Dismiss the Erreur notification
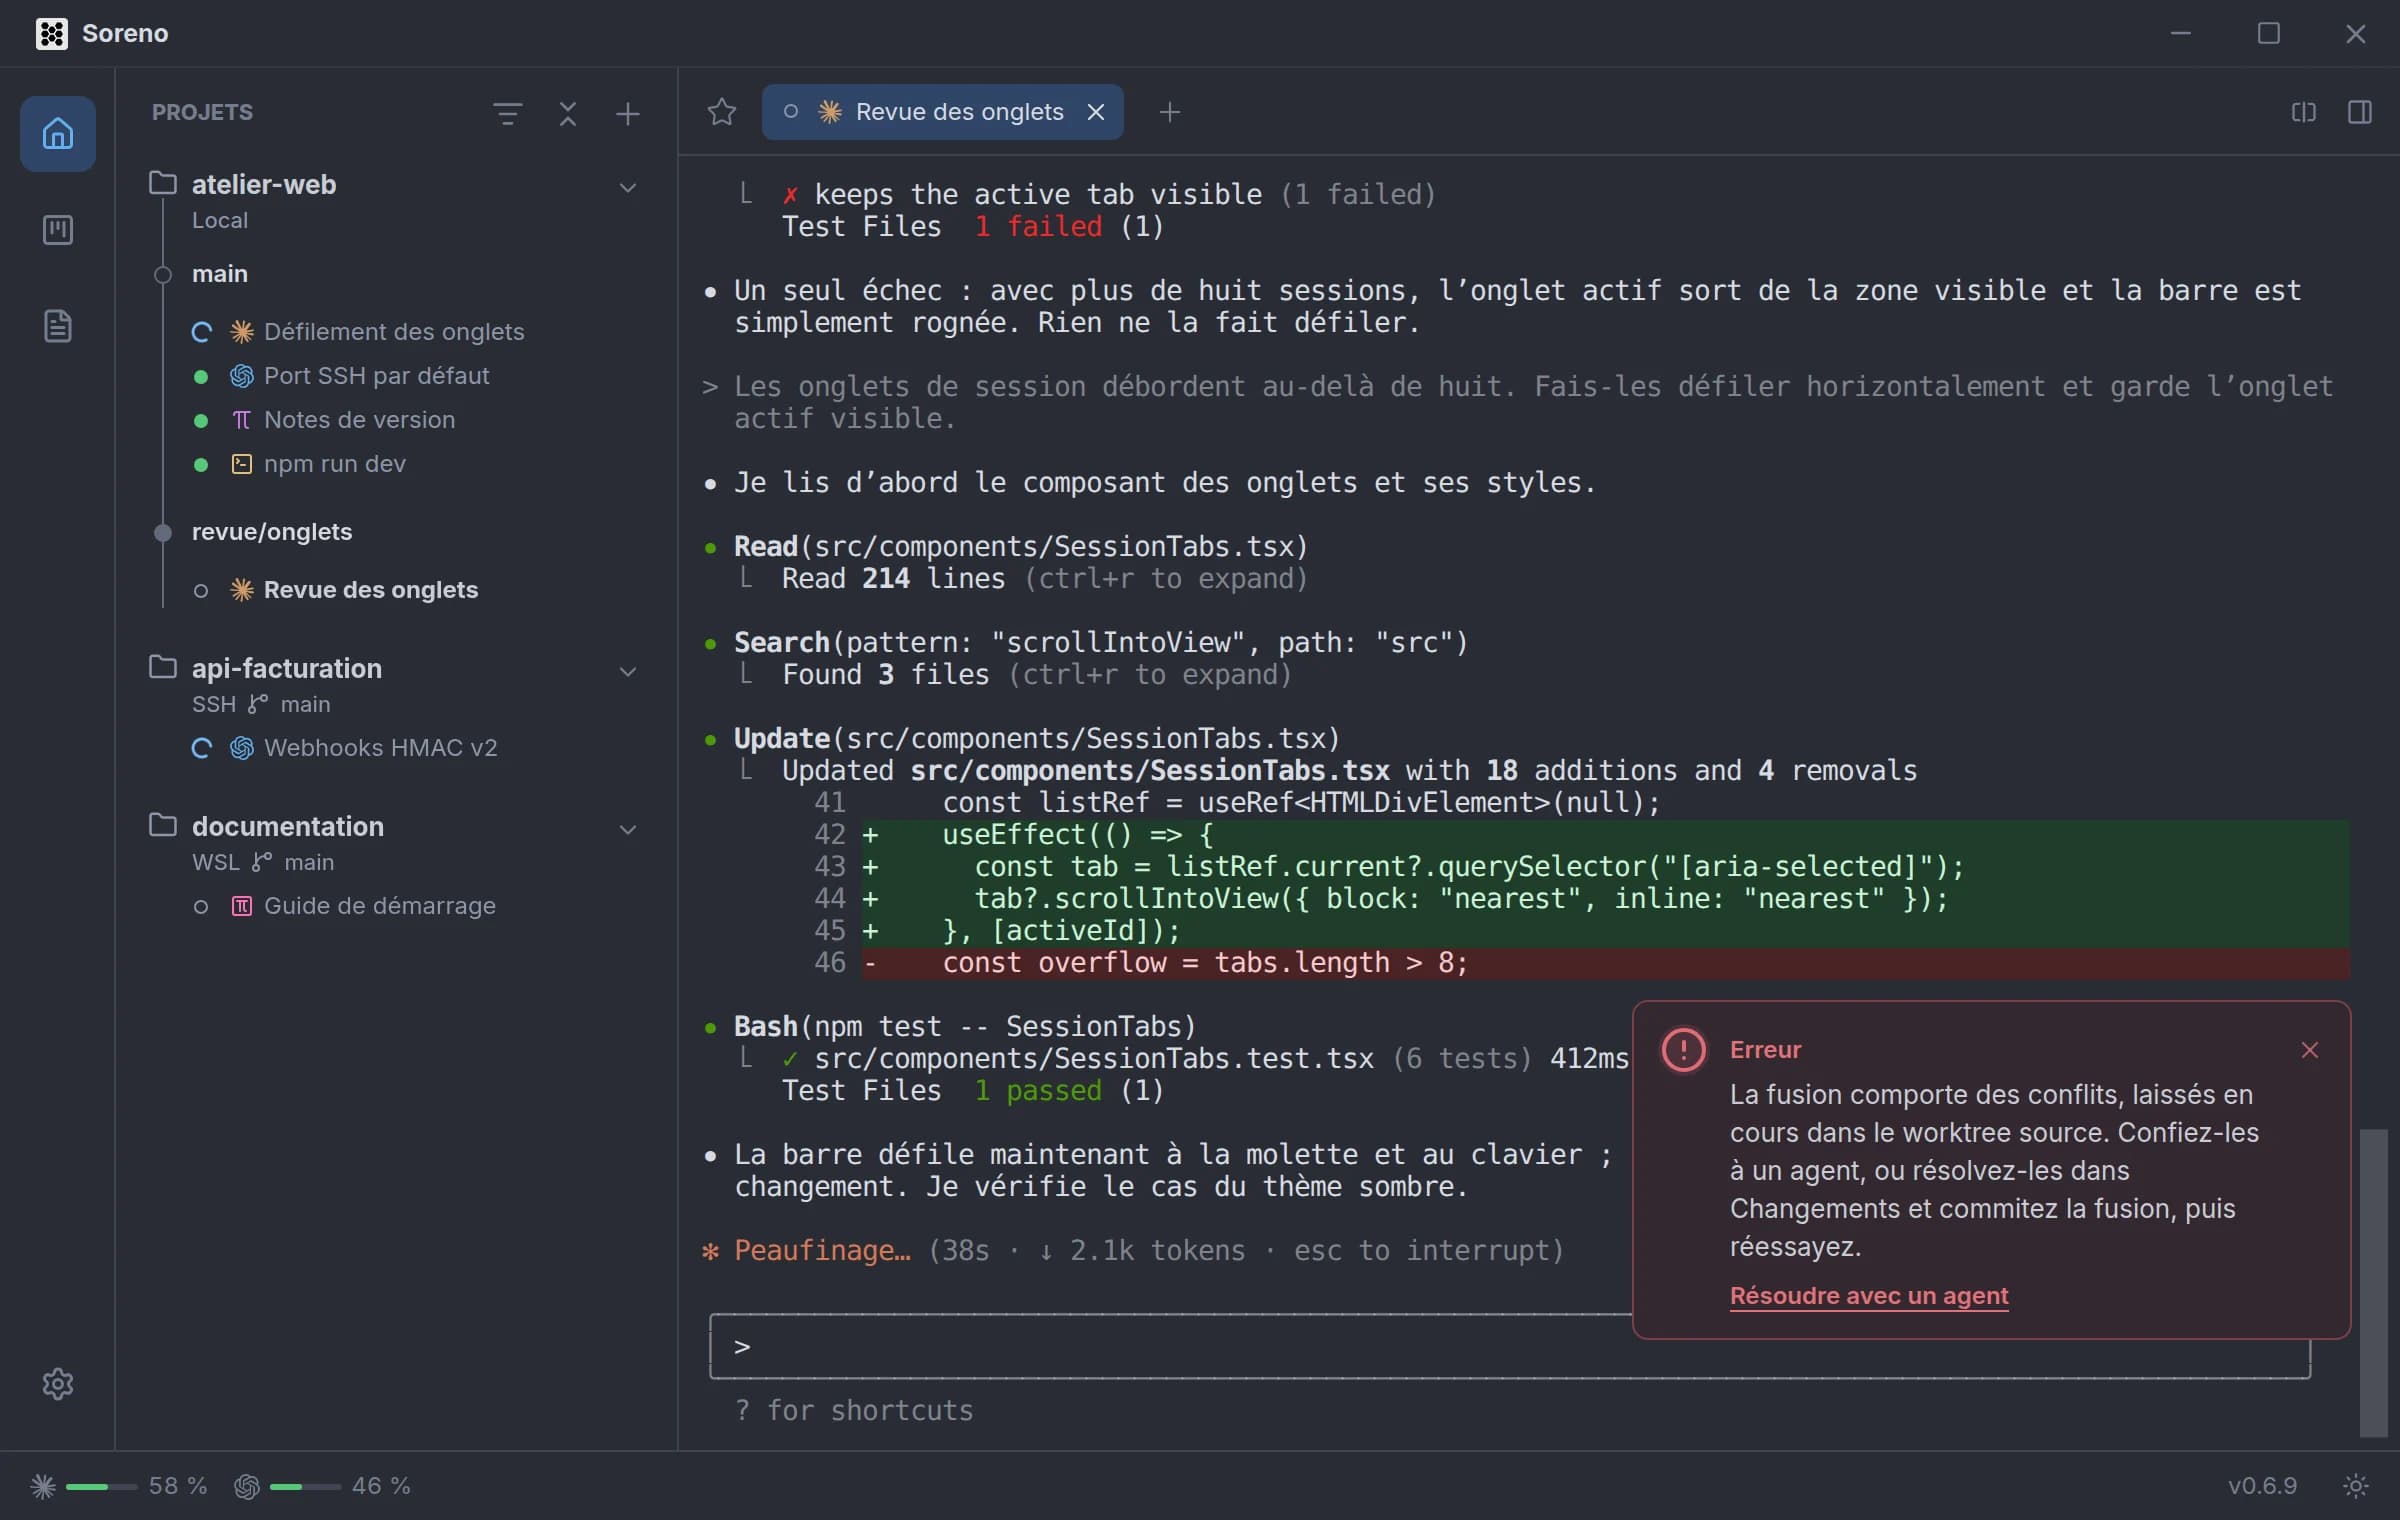The width and height of the screenshot is (2400, 1520). point(2309,1050)
